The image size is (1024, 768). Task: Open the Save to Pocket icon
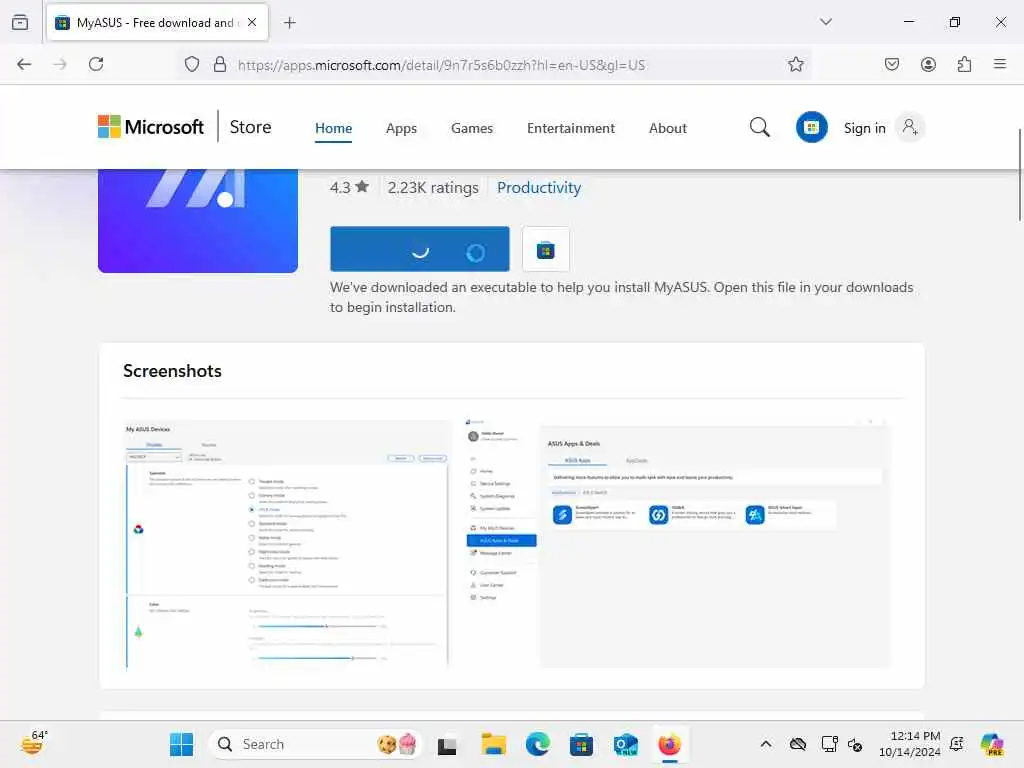[x=891, y=64]
